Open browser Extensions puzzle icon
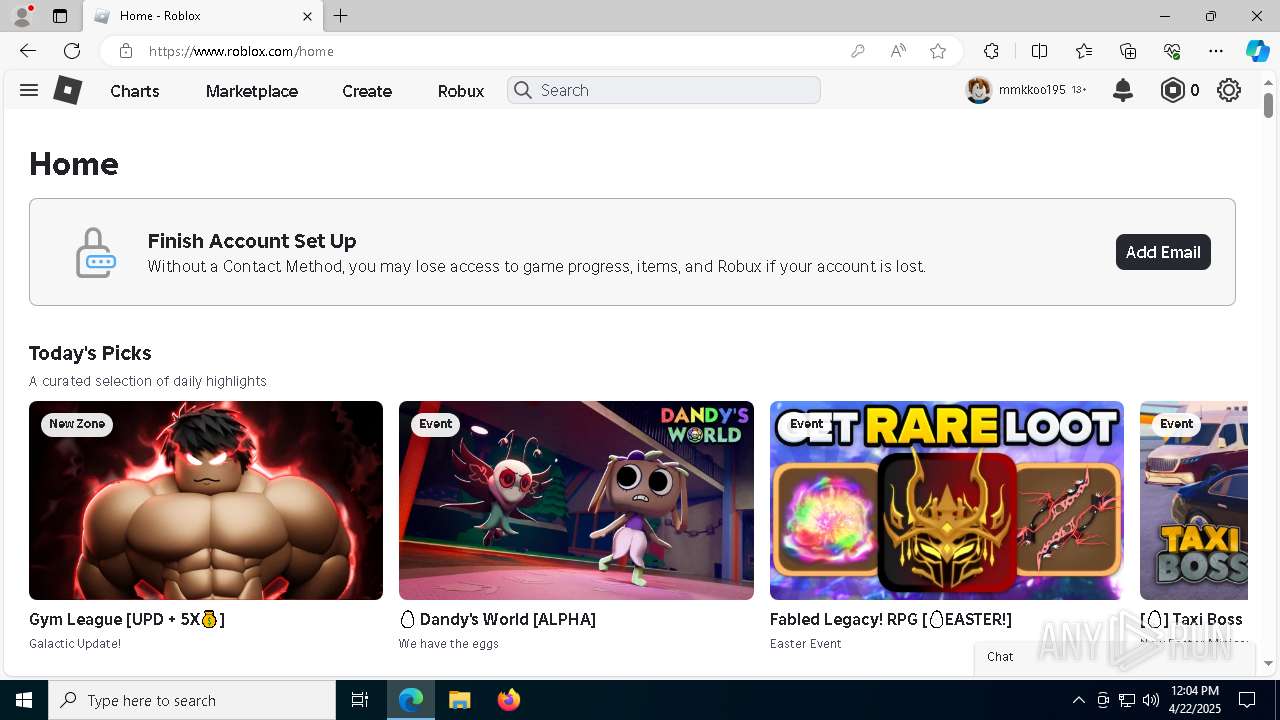 click(x=991, y=51)
